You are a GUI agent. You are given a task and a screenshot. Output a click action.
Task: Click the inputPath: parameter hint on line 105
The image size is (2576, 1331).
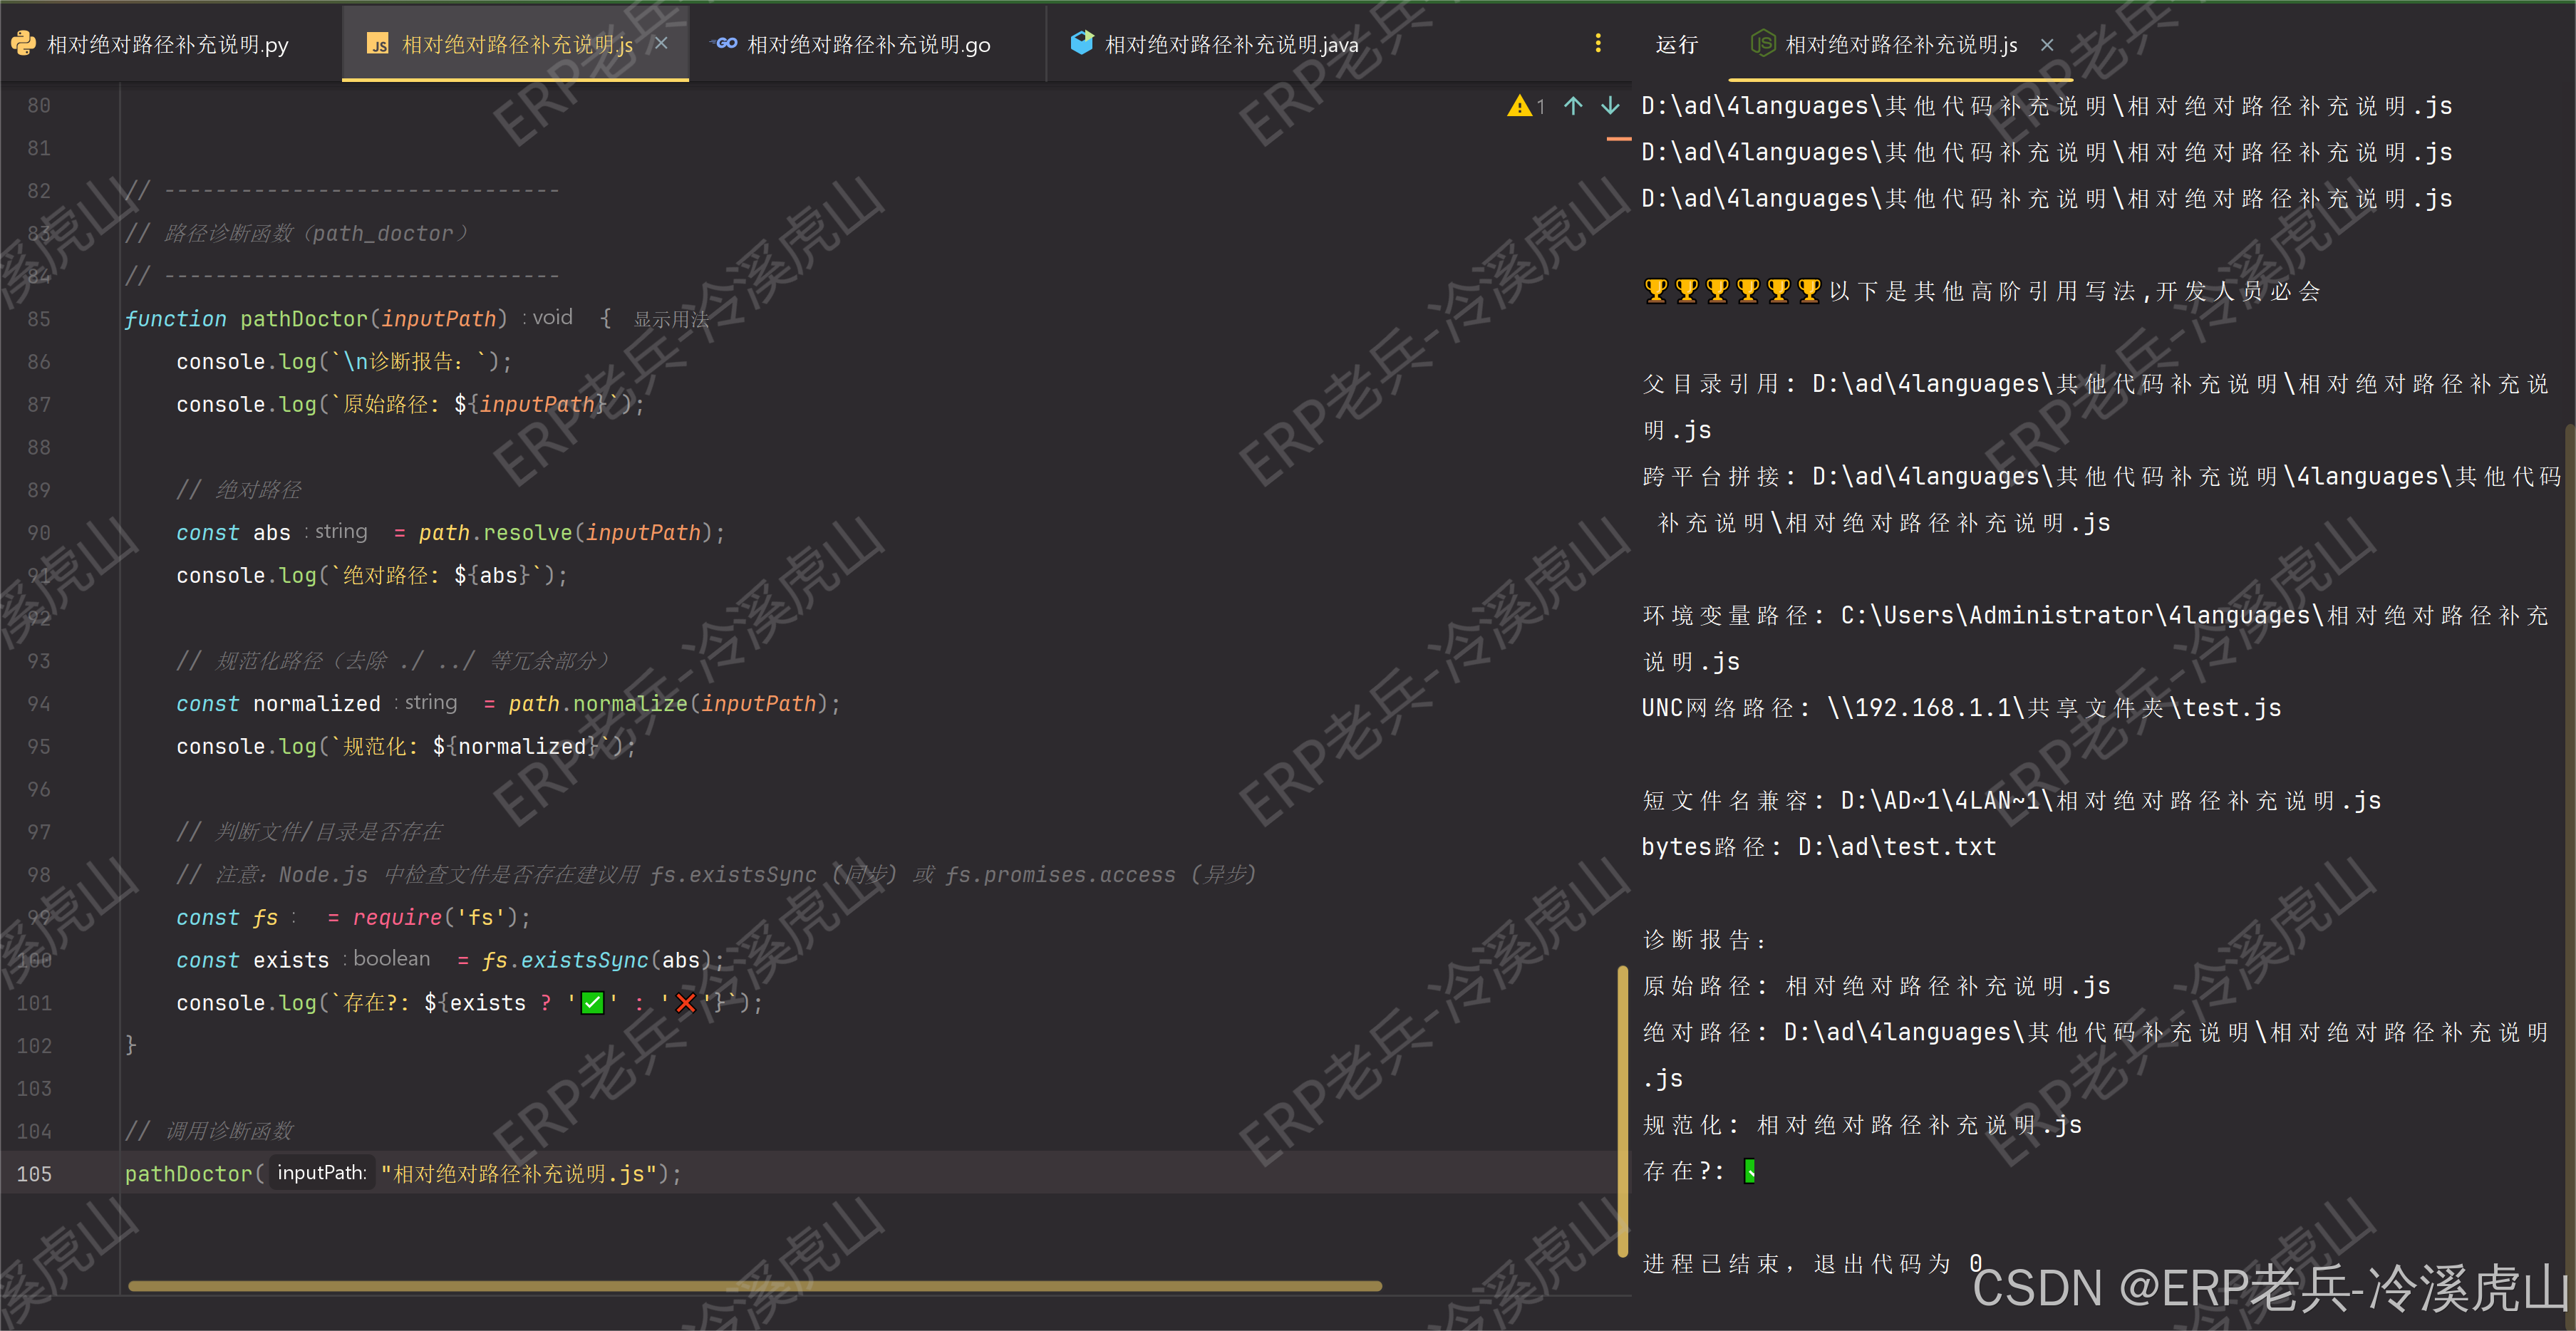pos(321,1173)
